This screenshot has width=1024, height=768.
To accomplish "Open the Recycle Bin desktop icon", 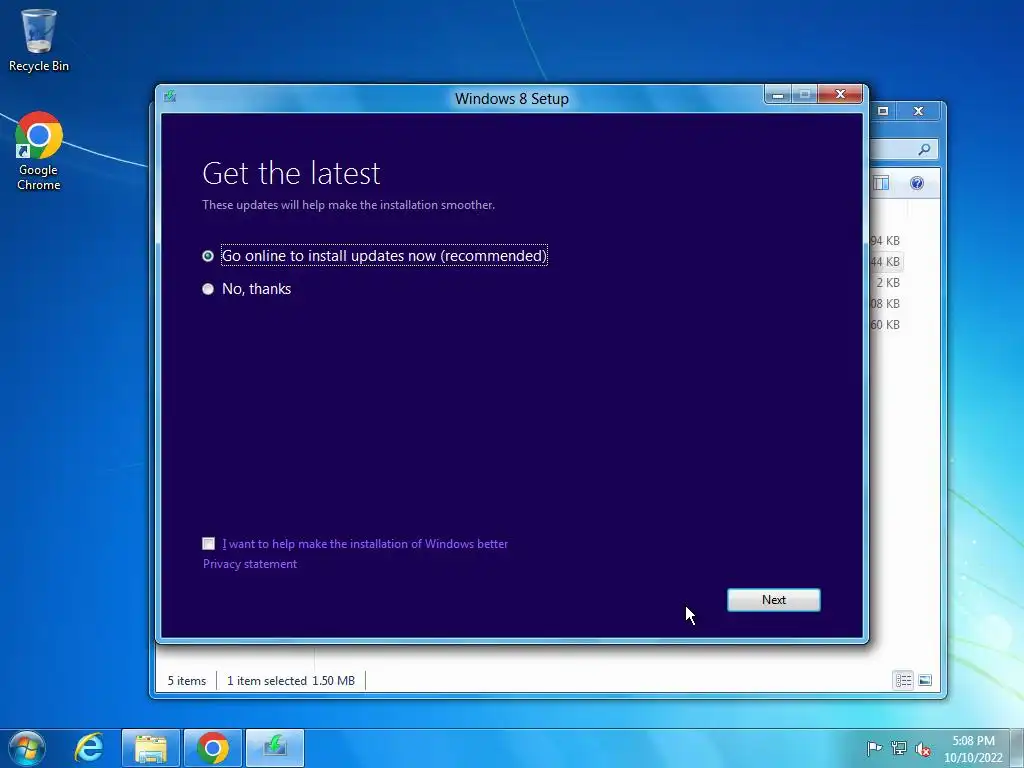I will pyautogui.click(x=39, y=40).
